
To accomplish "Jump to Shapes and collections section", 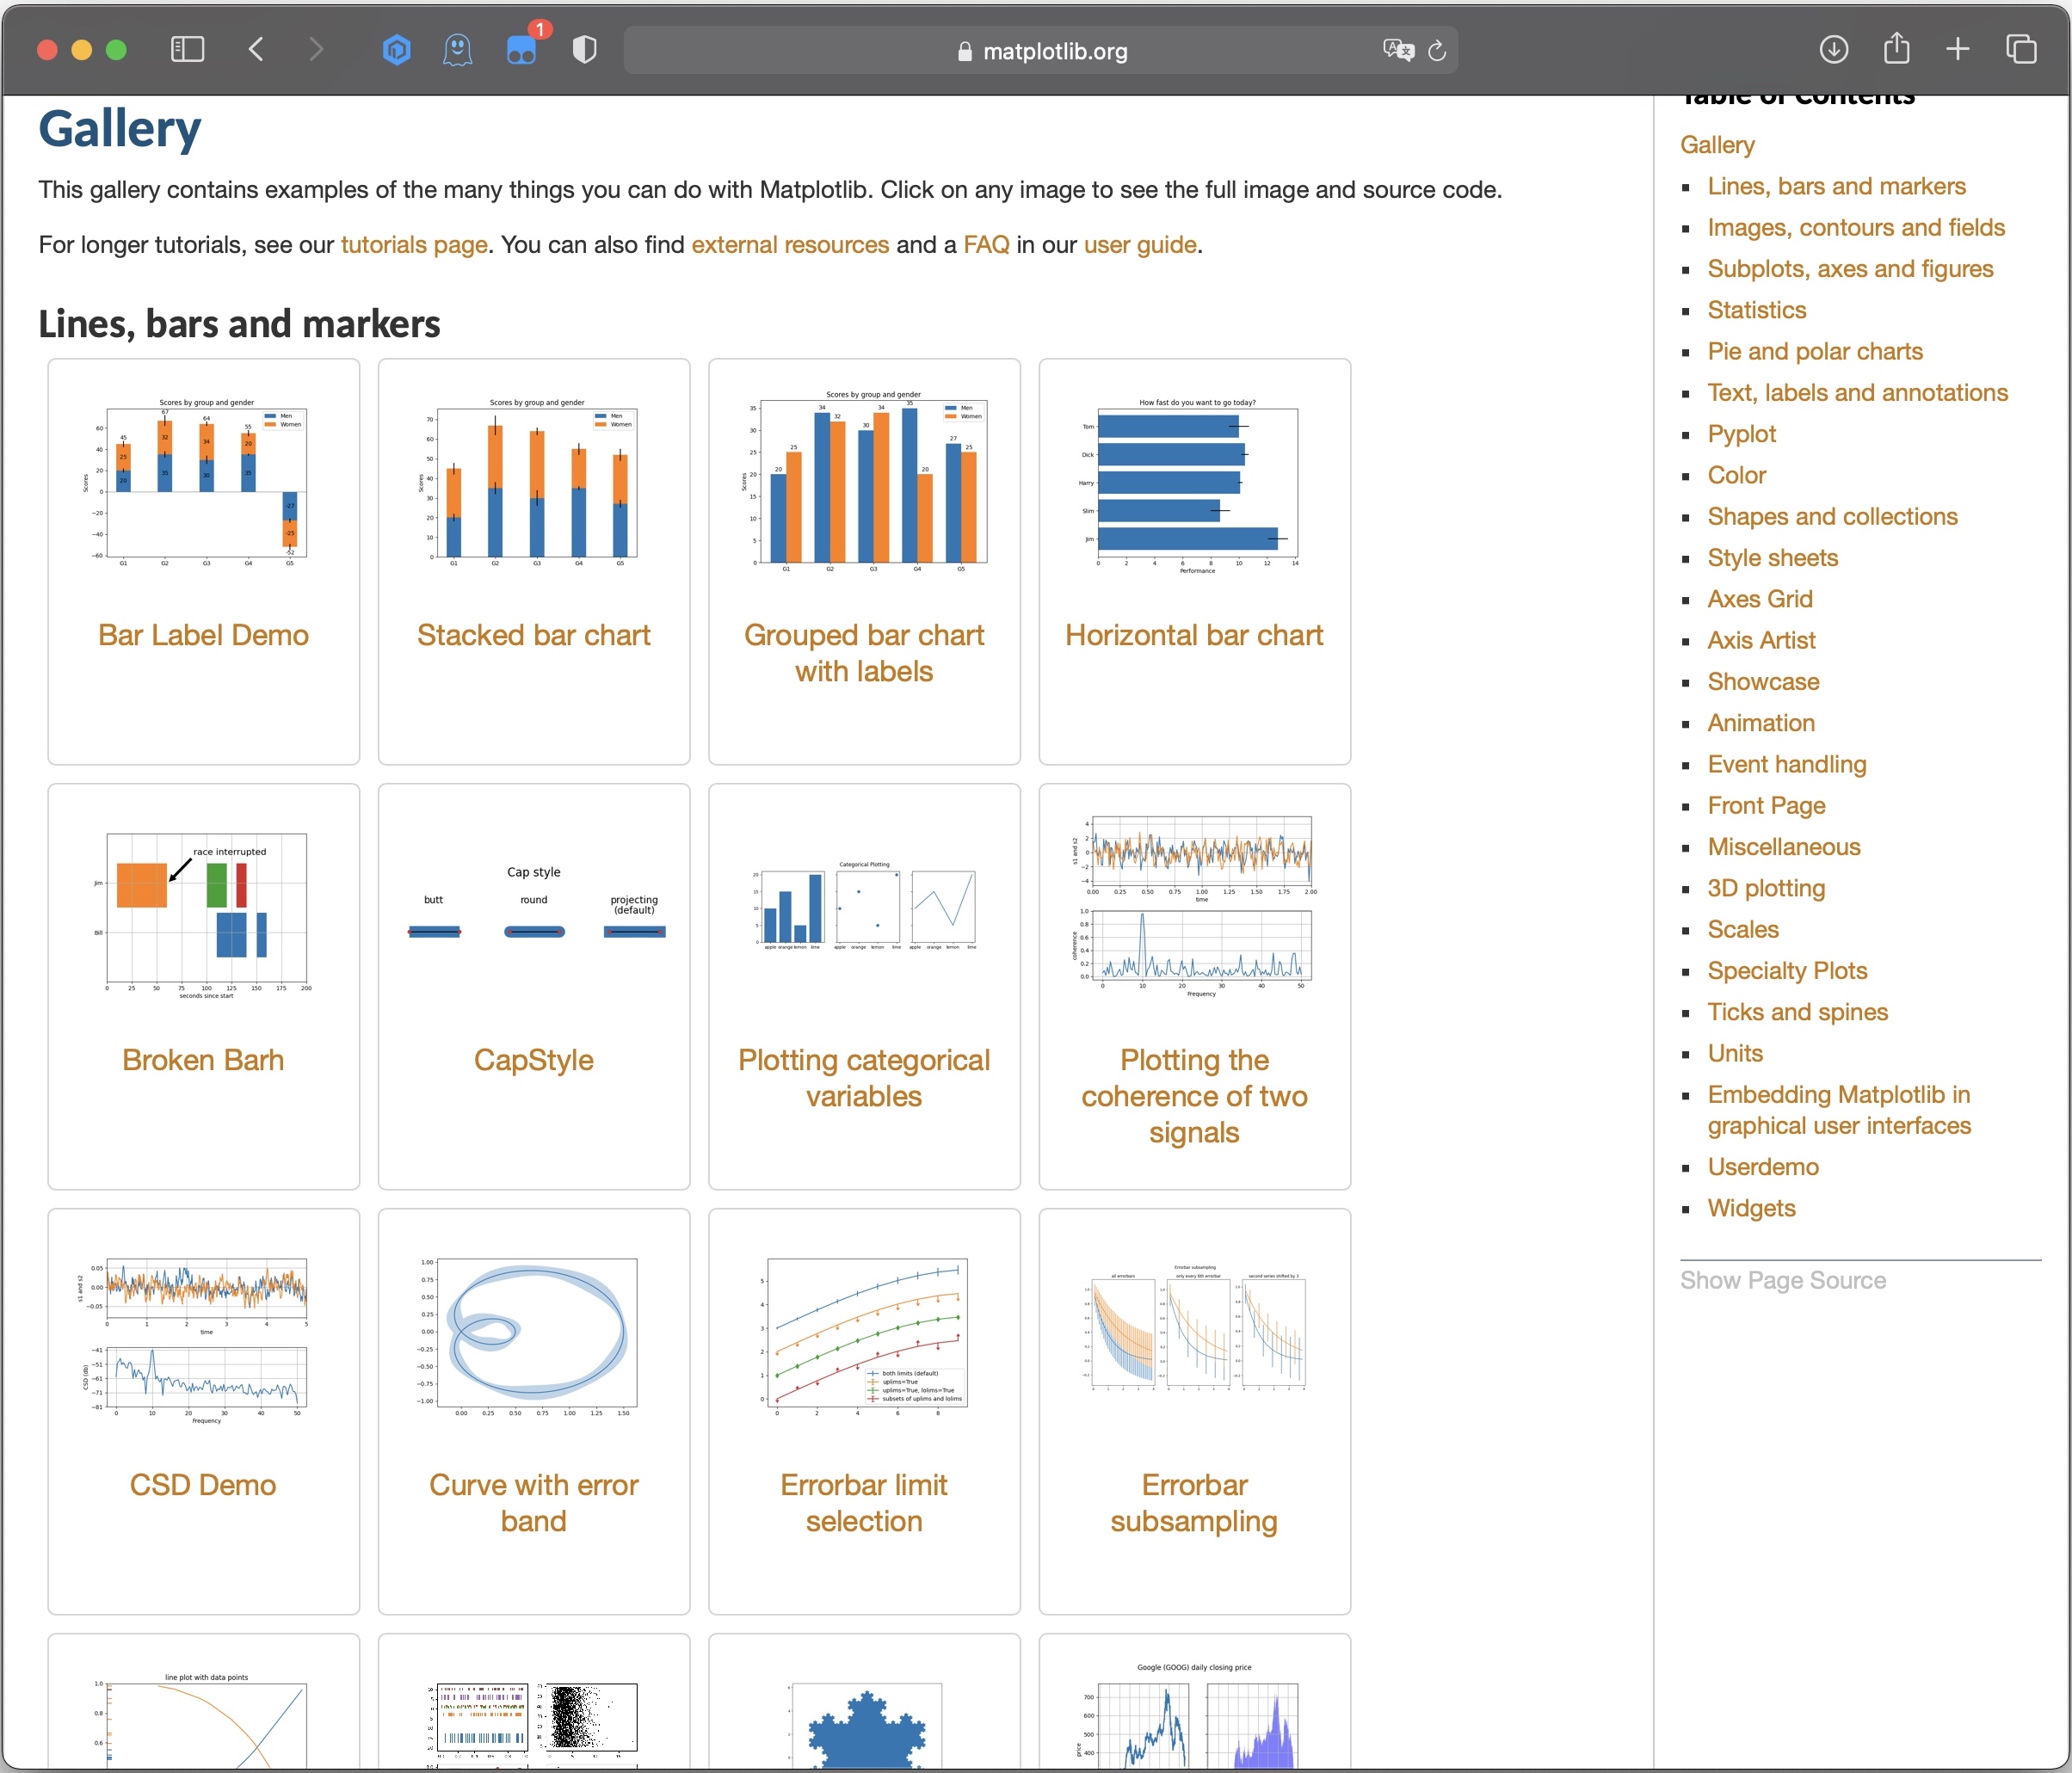I will tap(1832, 516).
